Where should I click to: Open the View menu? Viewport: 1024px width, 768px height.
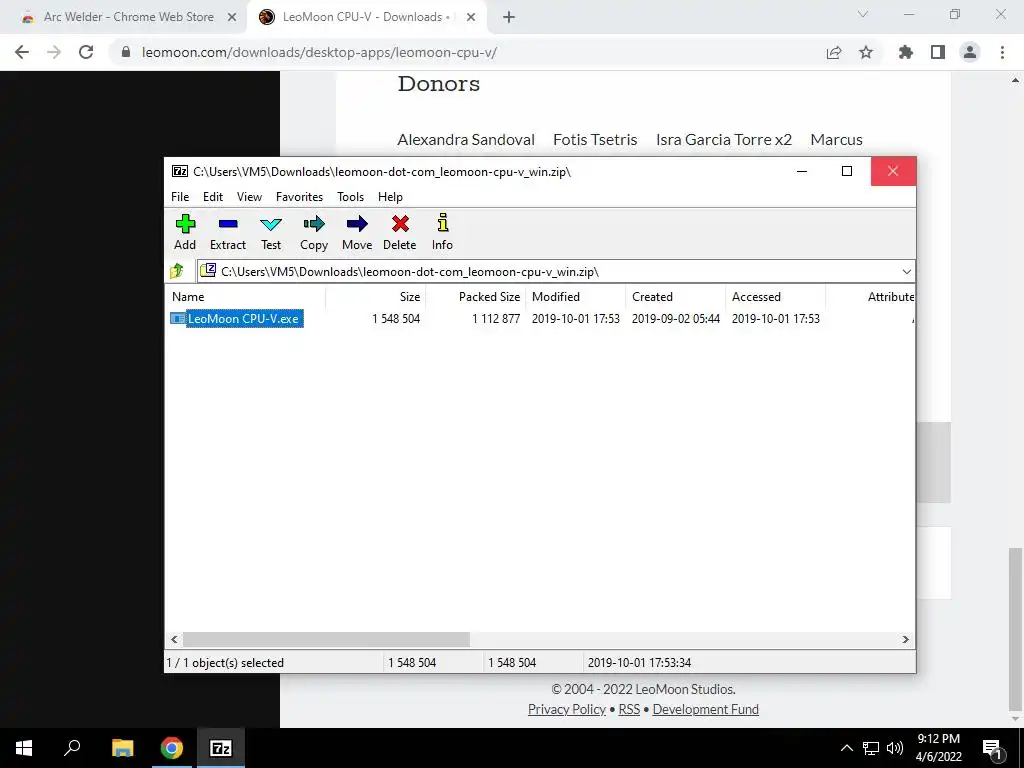coord(249,197)
